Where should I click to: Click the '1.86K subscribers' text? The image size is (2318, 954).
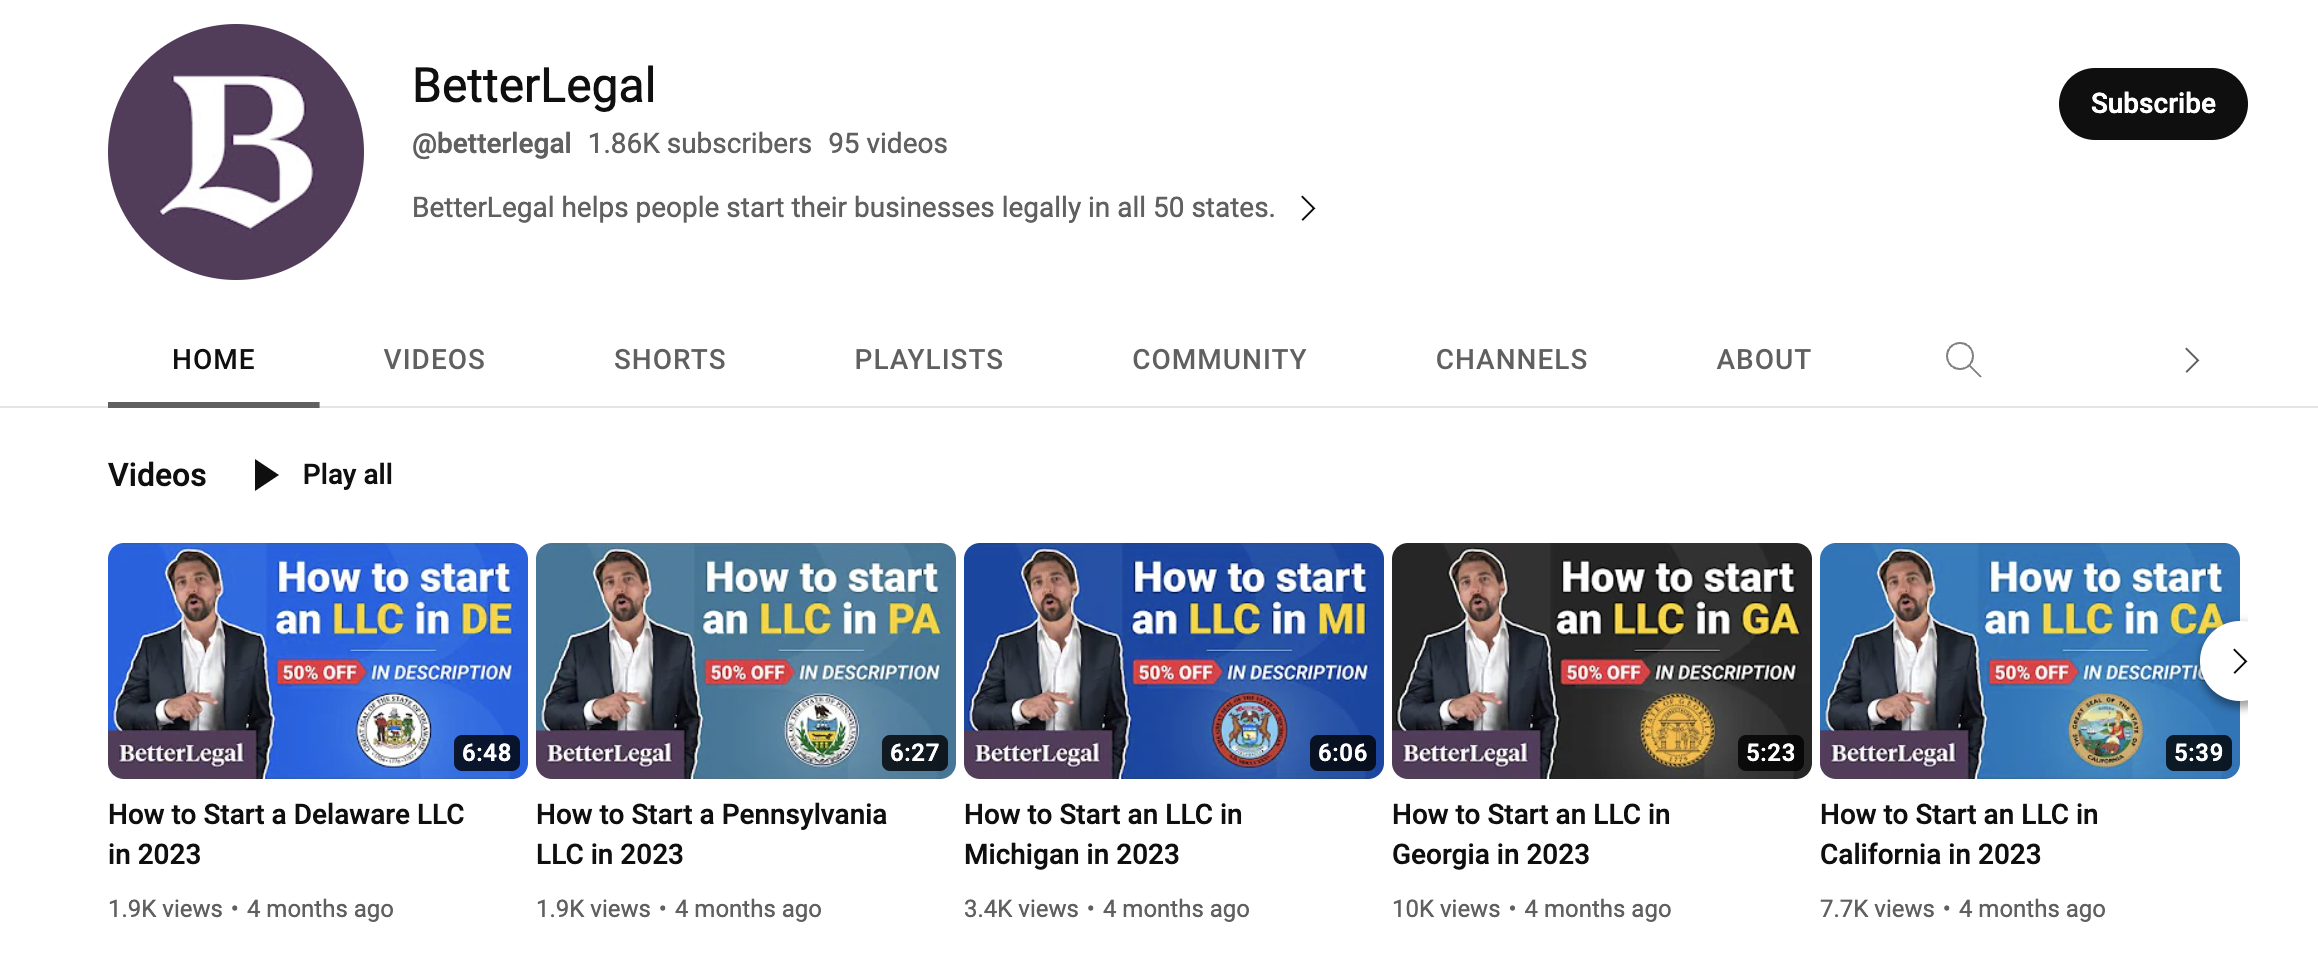[x=700, y=144]
